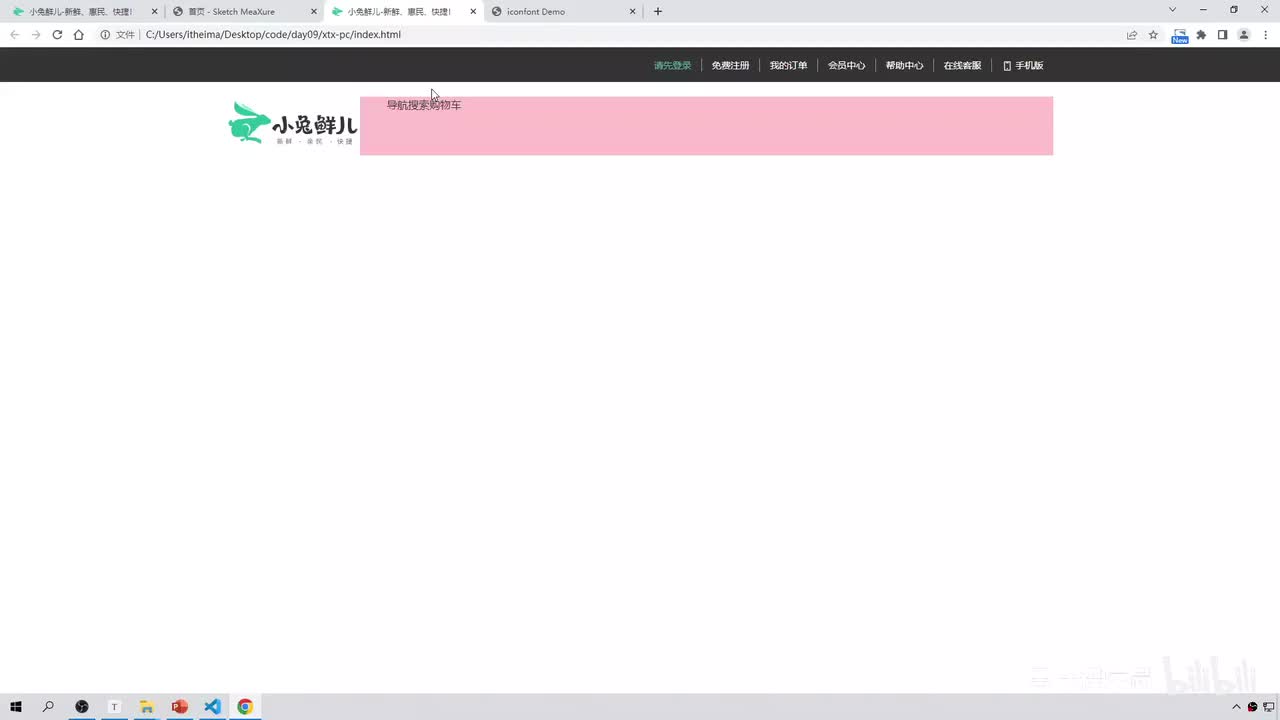Click the address bar URL
This screenshot has height=720, width=1280.
coord(273,34)
